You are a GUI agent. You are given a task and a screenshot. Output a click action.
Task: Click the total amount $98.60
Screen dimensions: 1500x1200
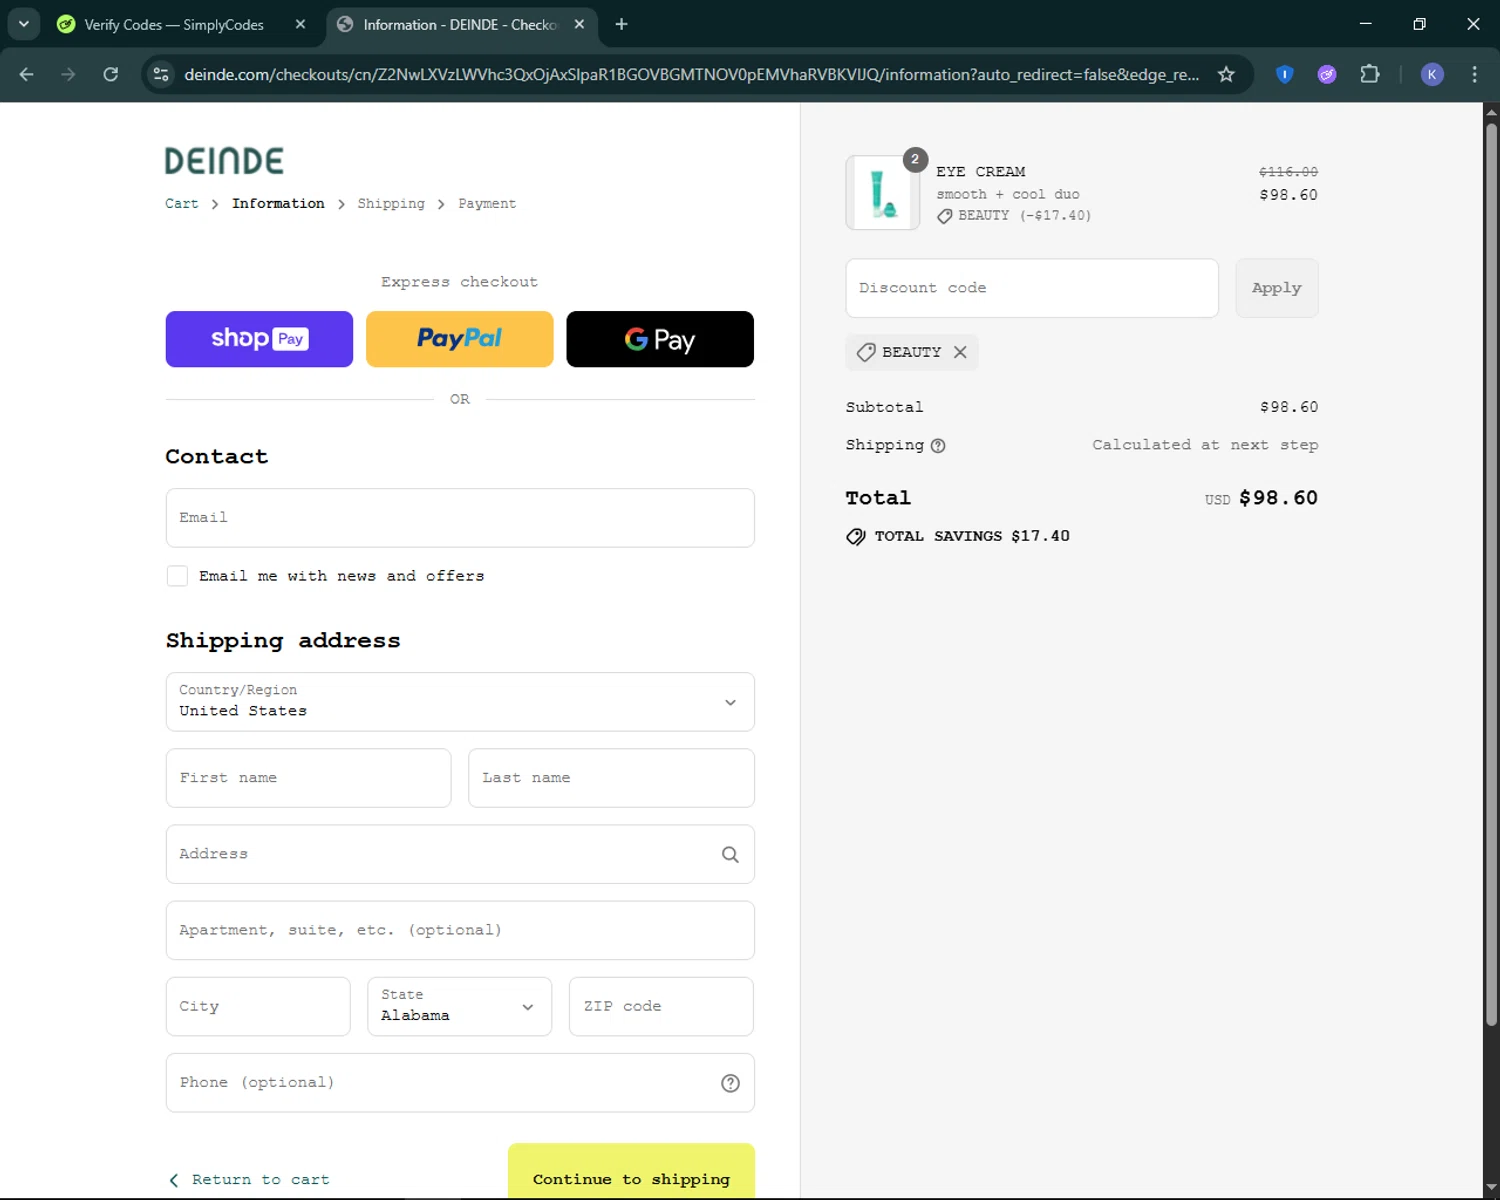pos(1278,498)
